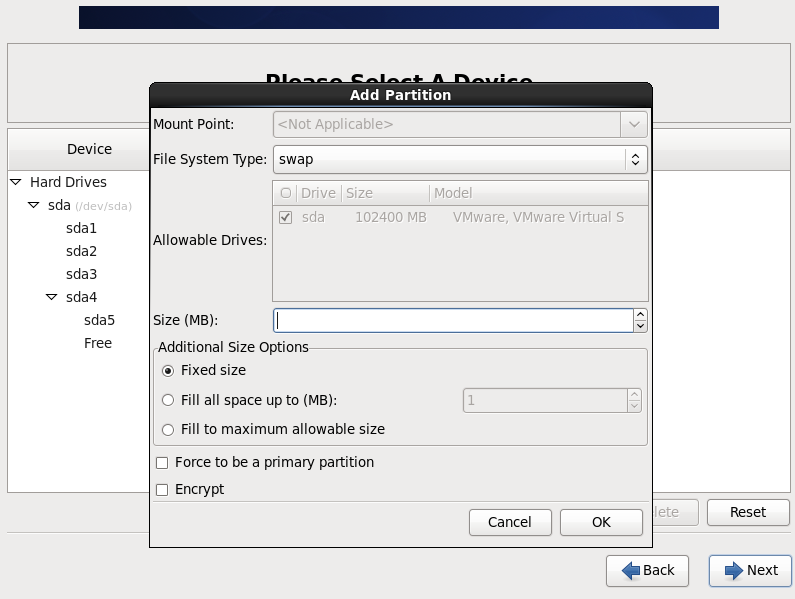
Task: Toggle the Encrypt checkbox
Action: [163, 489]
